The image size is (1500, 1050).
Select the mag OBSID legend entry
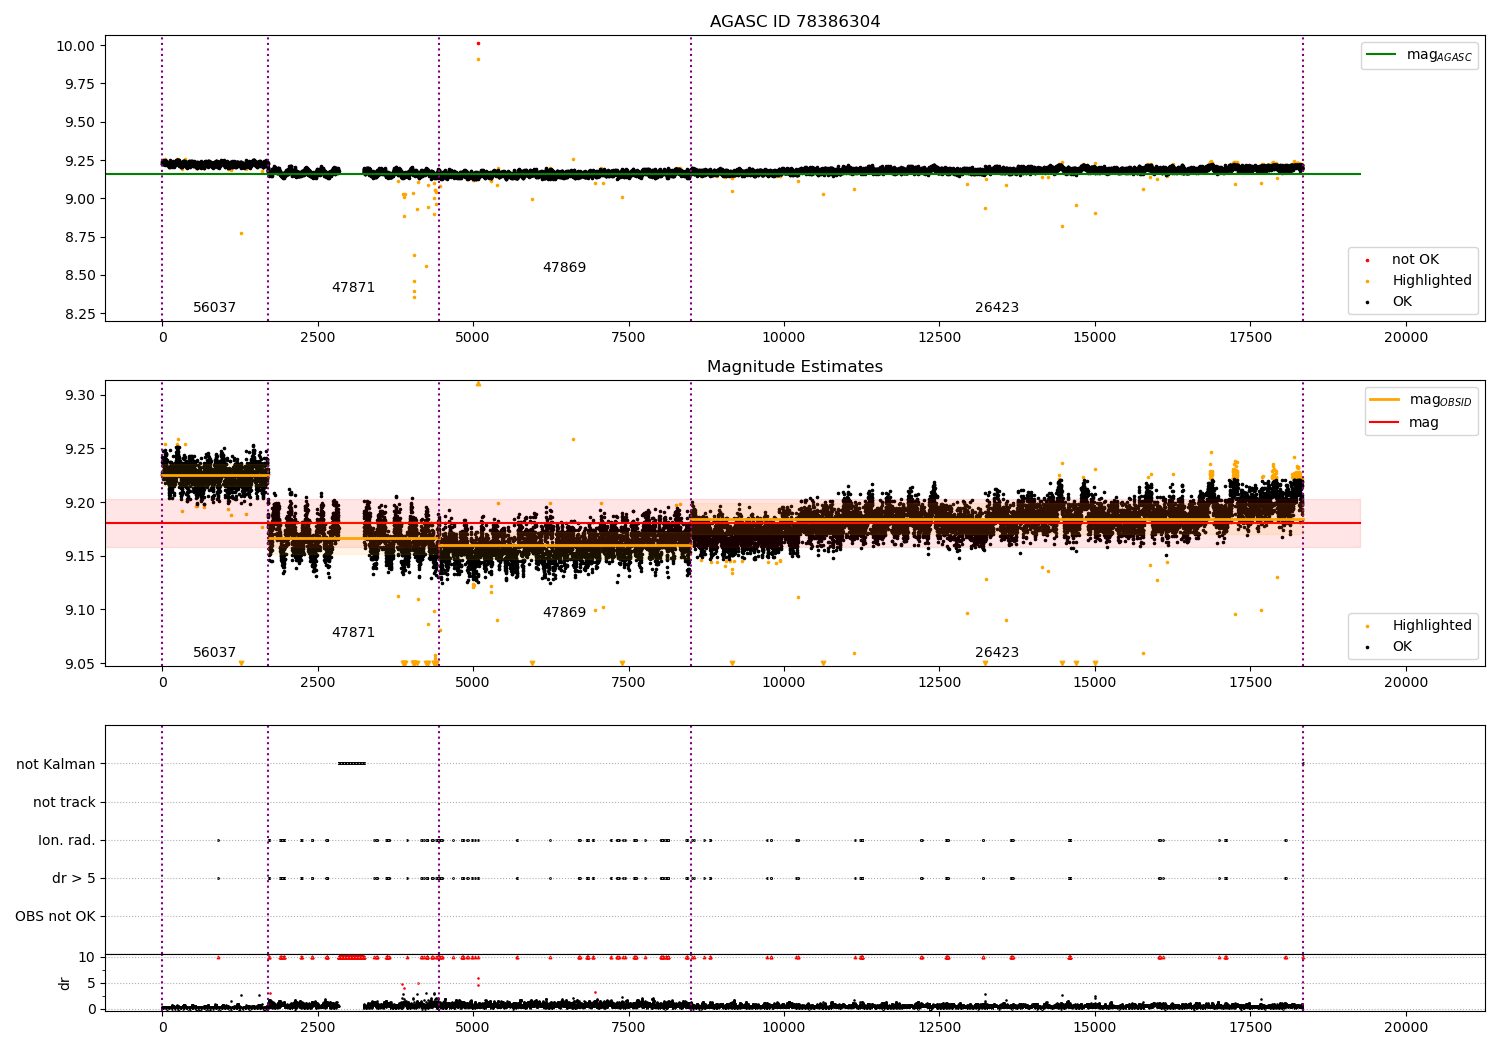point(1420,400)
